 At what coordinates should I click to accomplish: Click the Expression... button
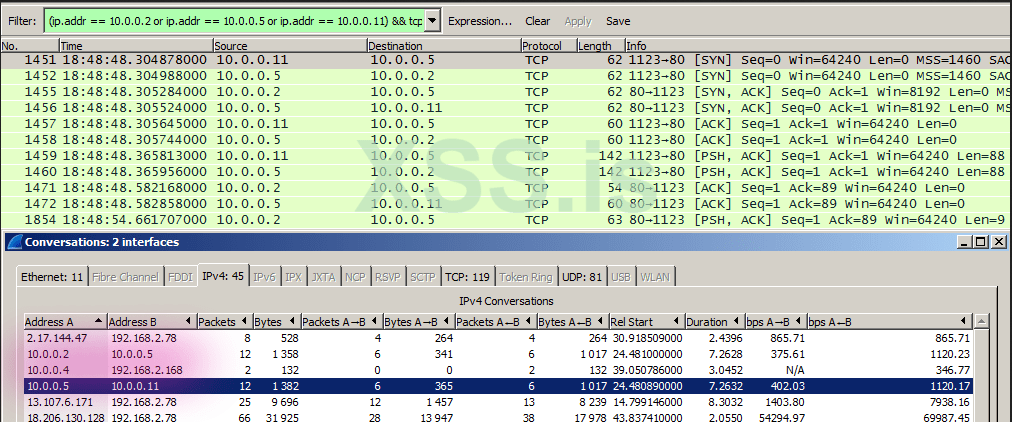tap(479, 21)
